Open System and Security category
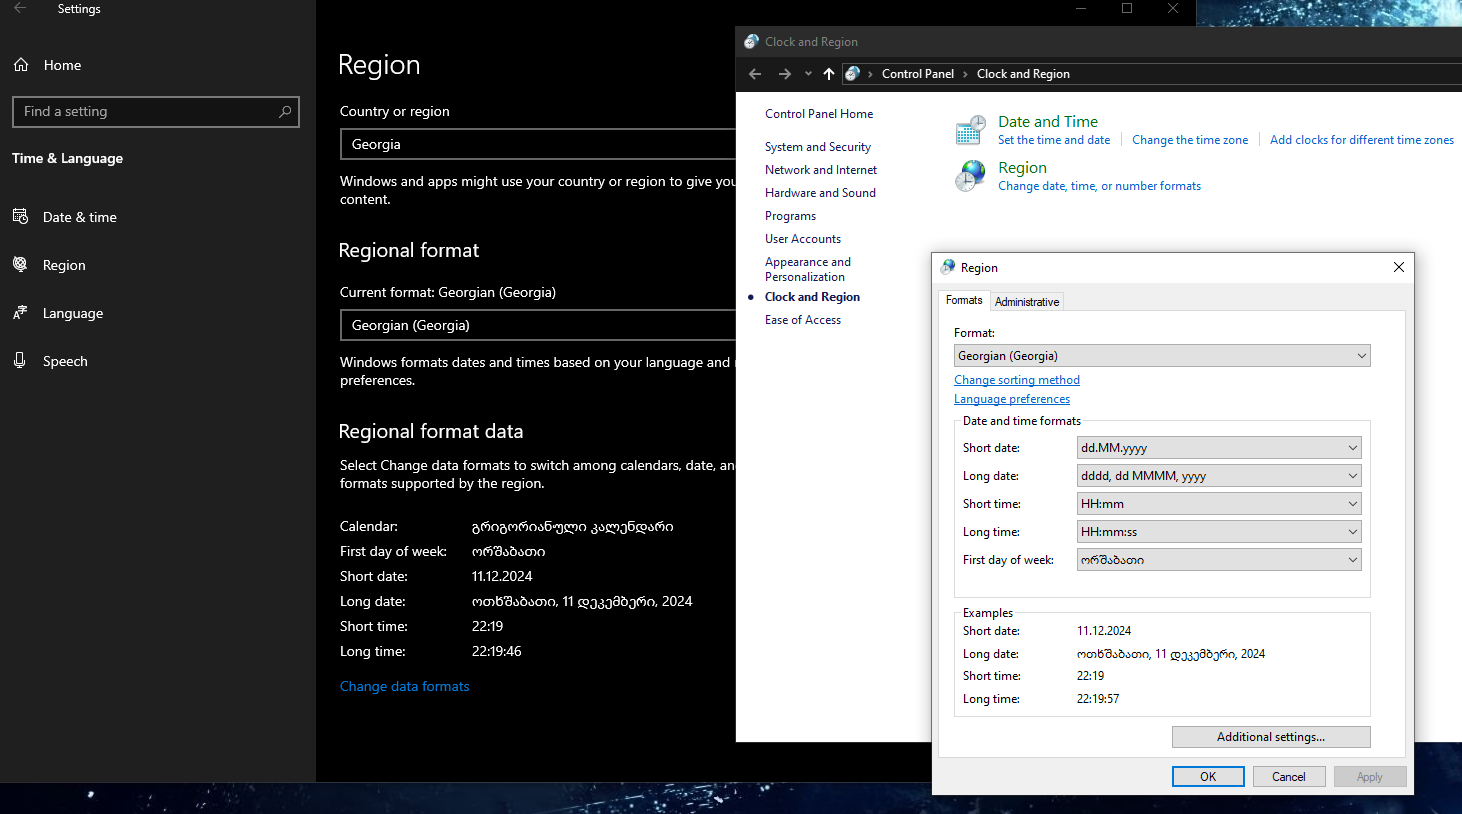This screenshot has width=1462, height=814. 818,147
